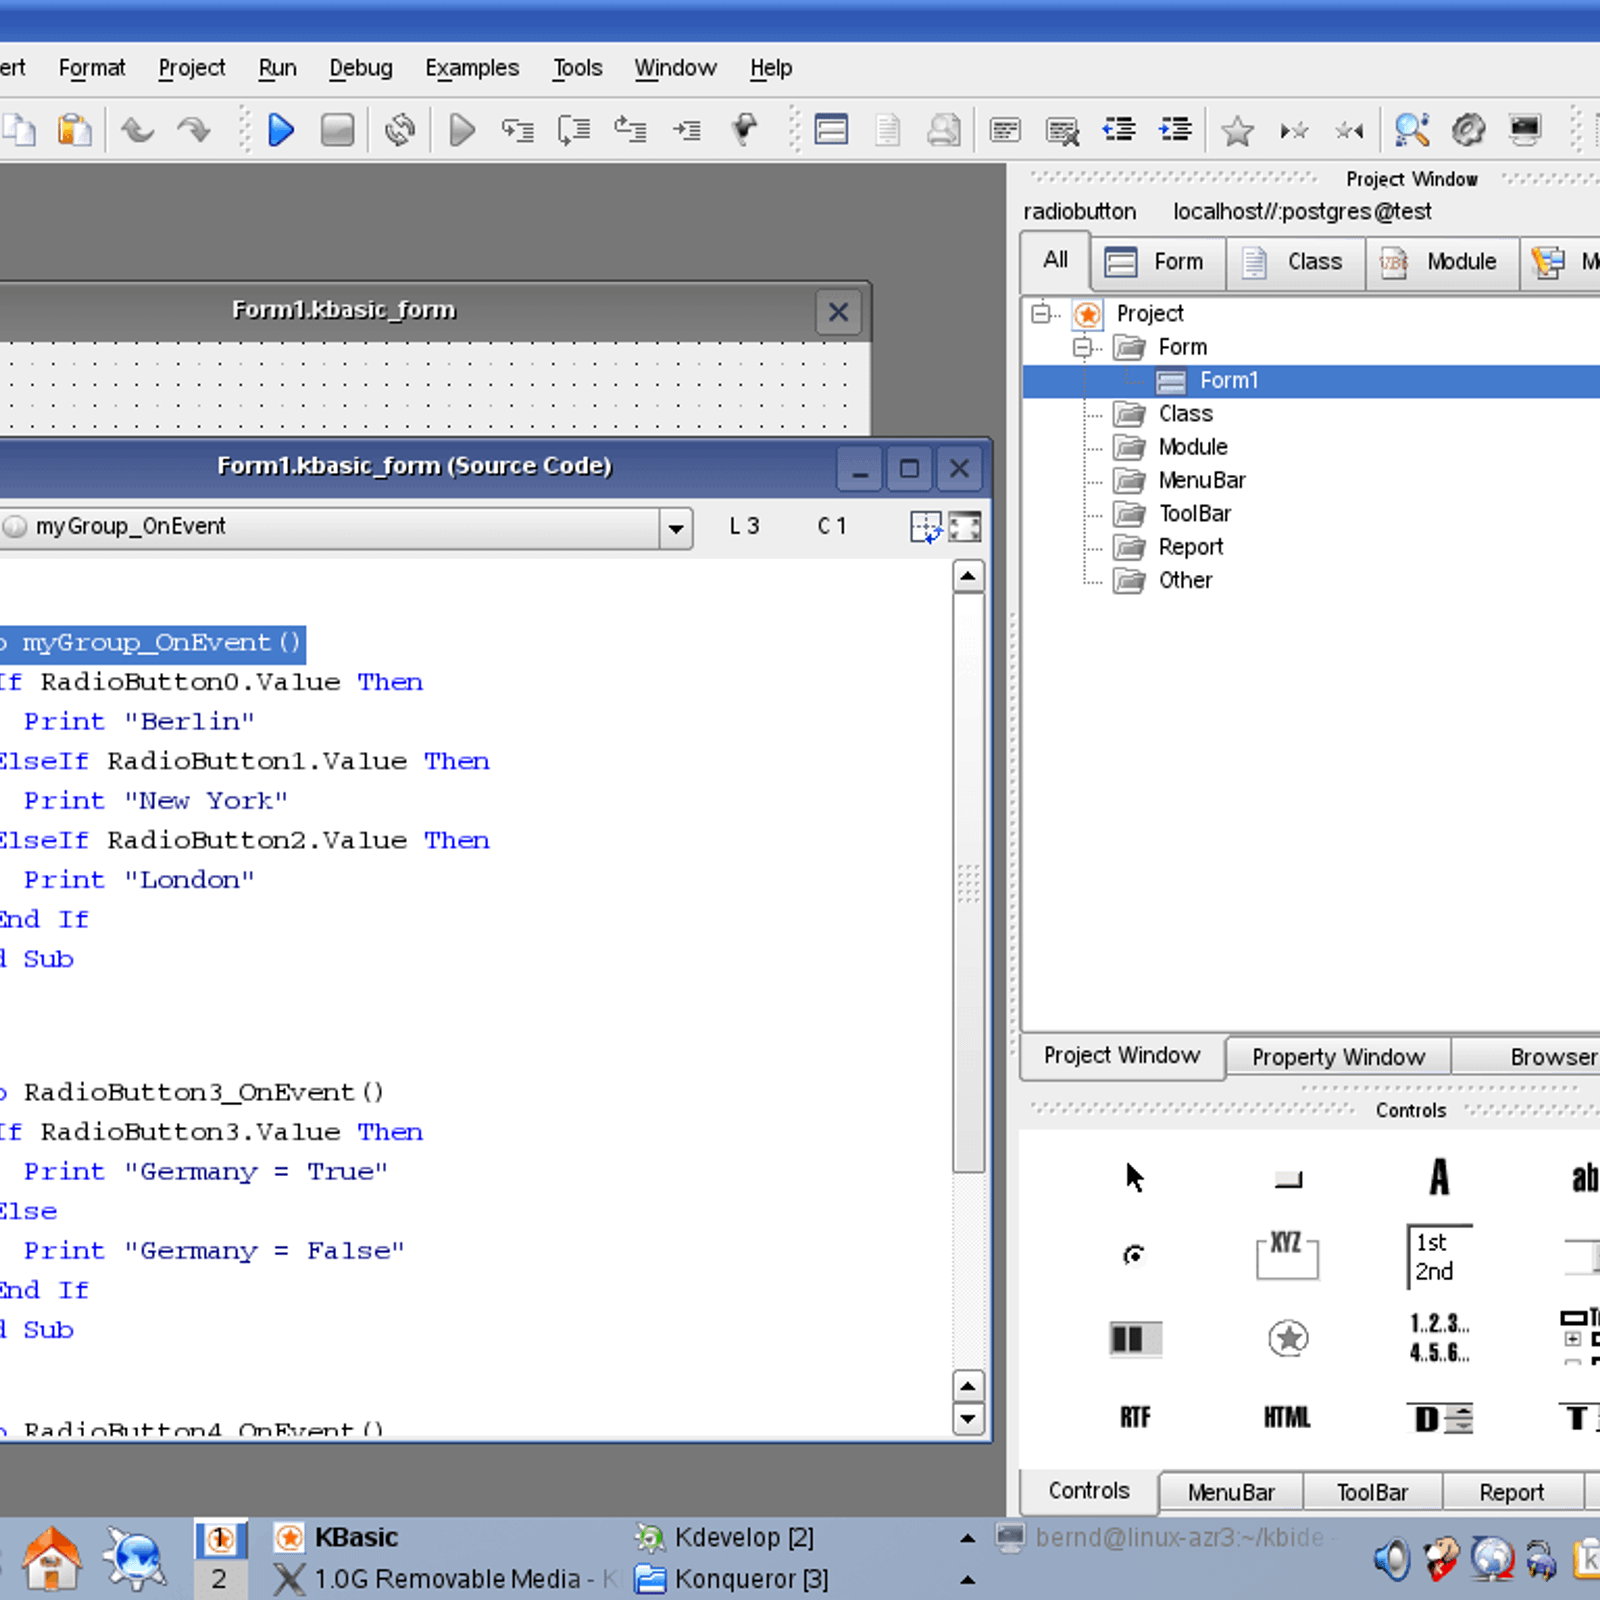Select the HTML control icon

coord(1287,1417)
